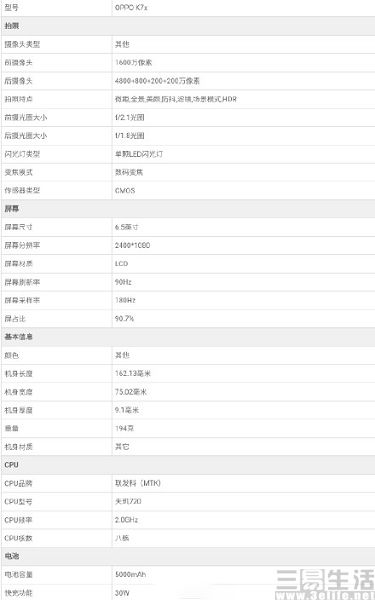
Task: Select the '屏幕材质' label
Action: coord(18,264)
